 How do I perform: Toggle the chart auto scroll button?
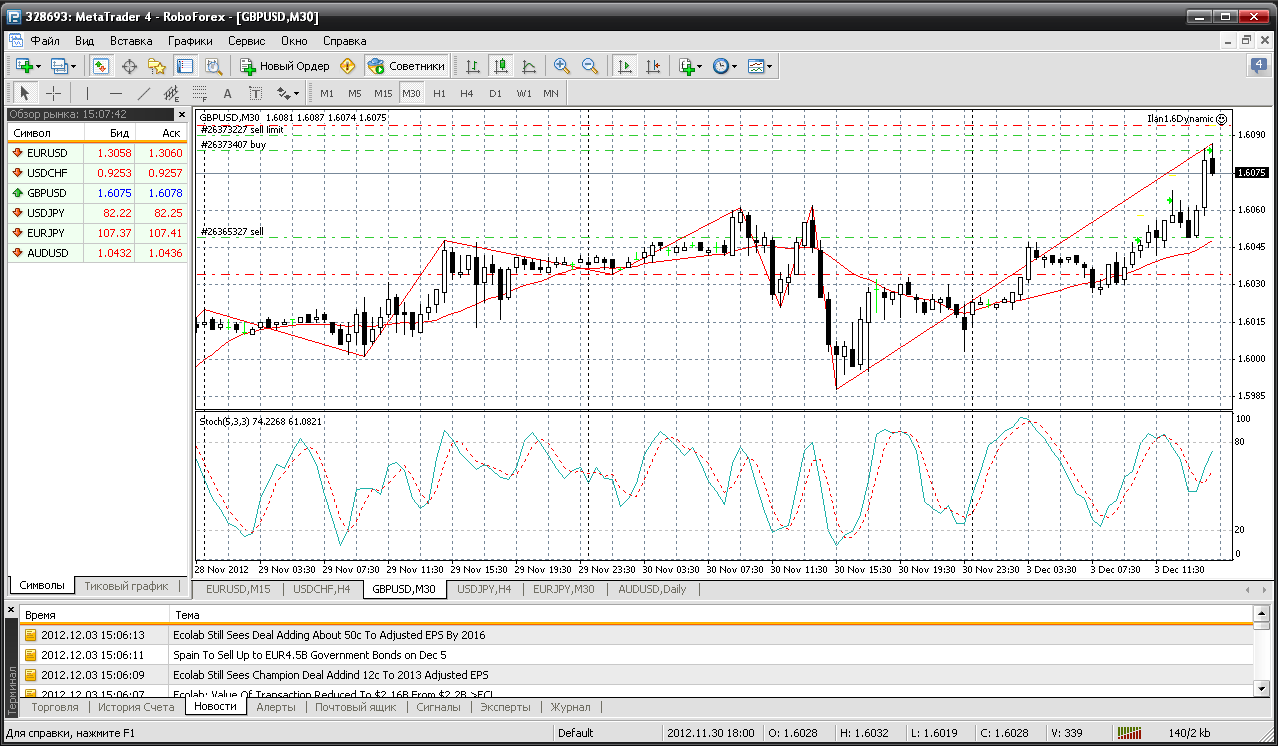pyautogui.click(x=625, y=66)
